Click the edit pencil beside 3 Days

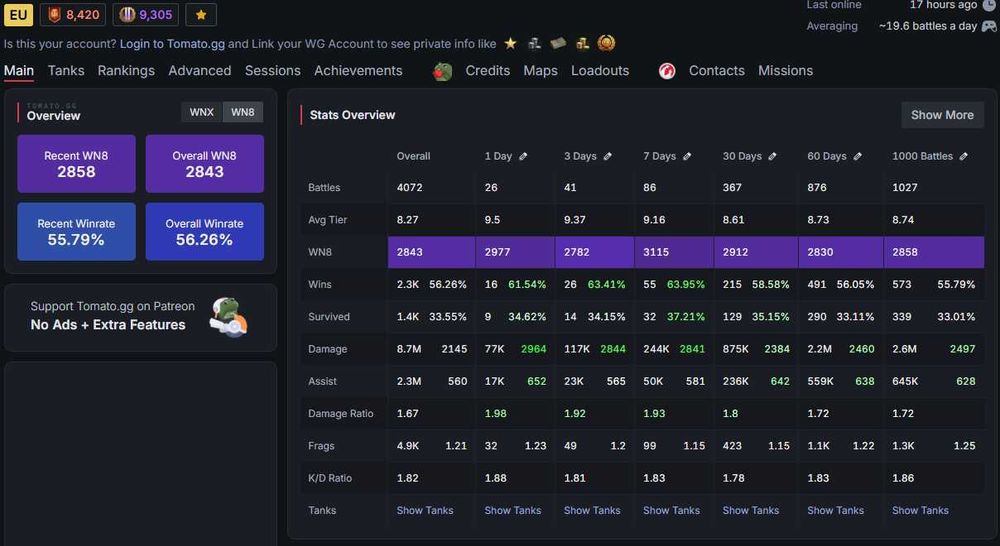[x=608, y=156]
